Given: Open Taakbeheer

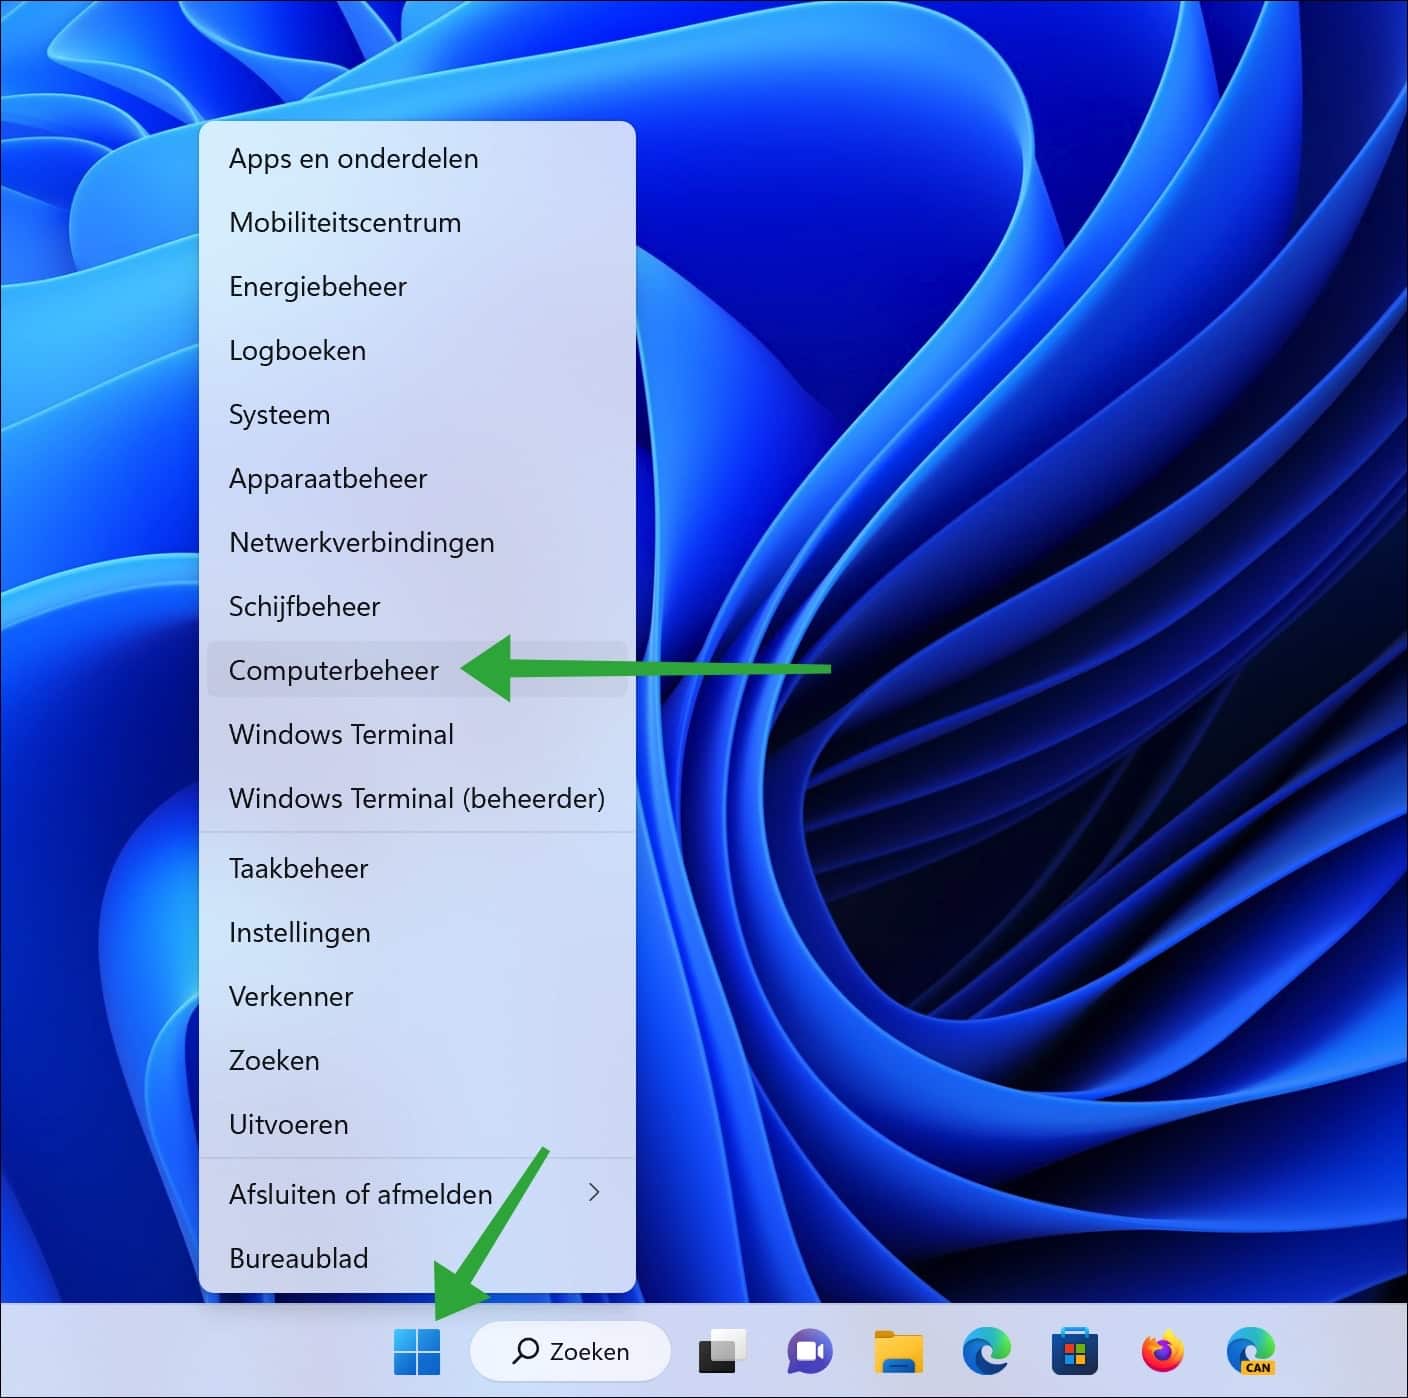Looking at the screenshot, I should [x=417, y=868].
